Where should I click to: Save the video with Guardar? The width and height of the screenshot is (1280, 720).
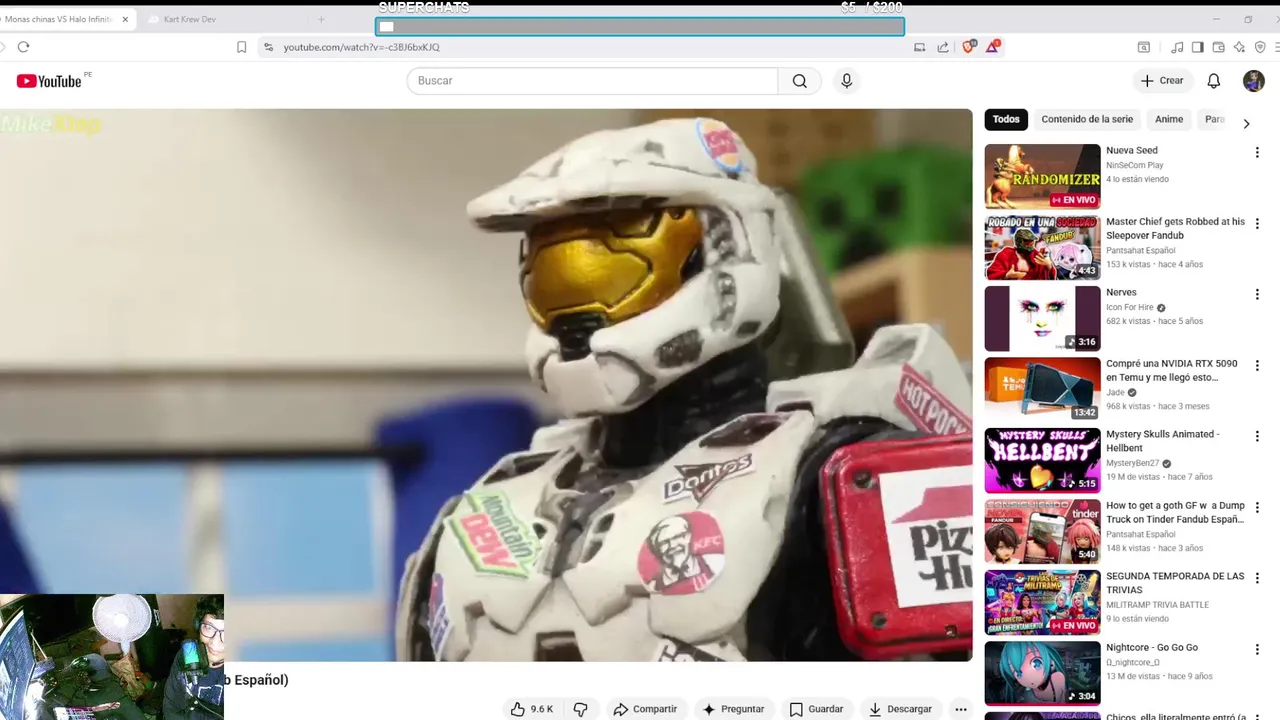tap(816, 709)
